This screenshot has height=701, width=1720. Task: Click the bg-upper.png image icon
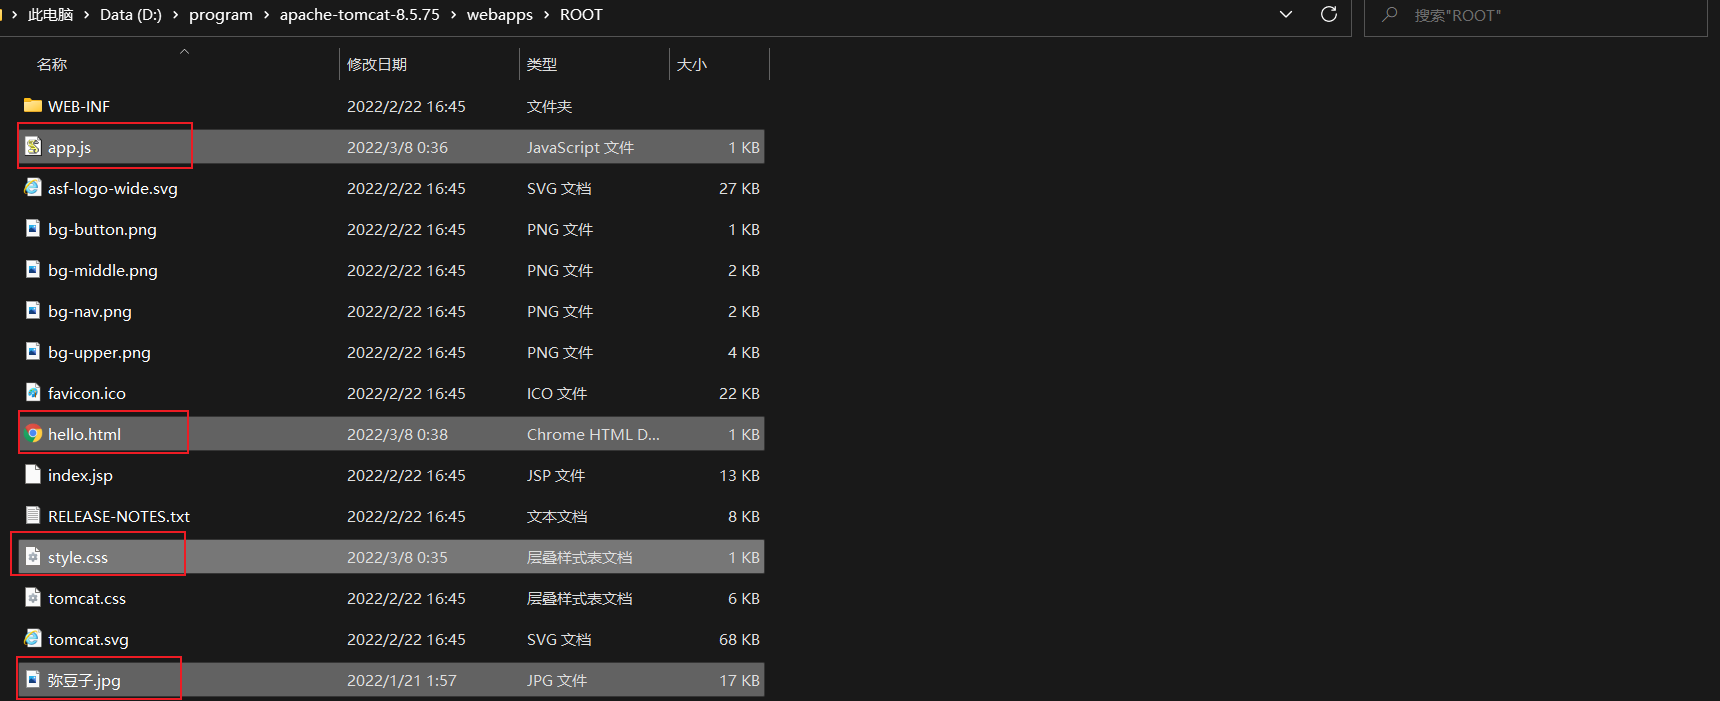coord(33,351)
